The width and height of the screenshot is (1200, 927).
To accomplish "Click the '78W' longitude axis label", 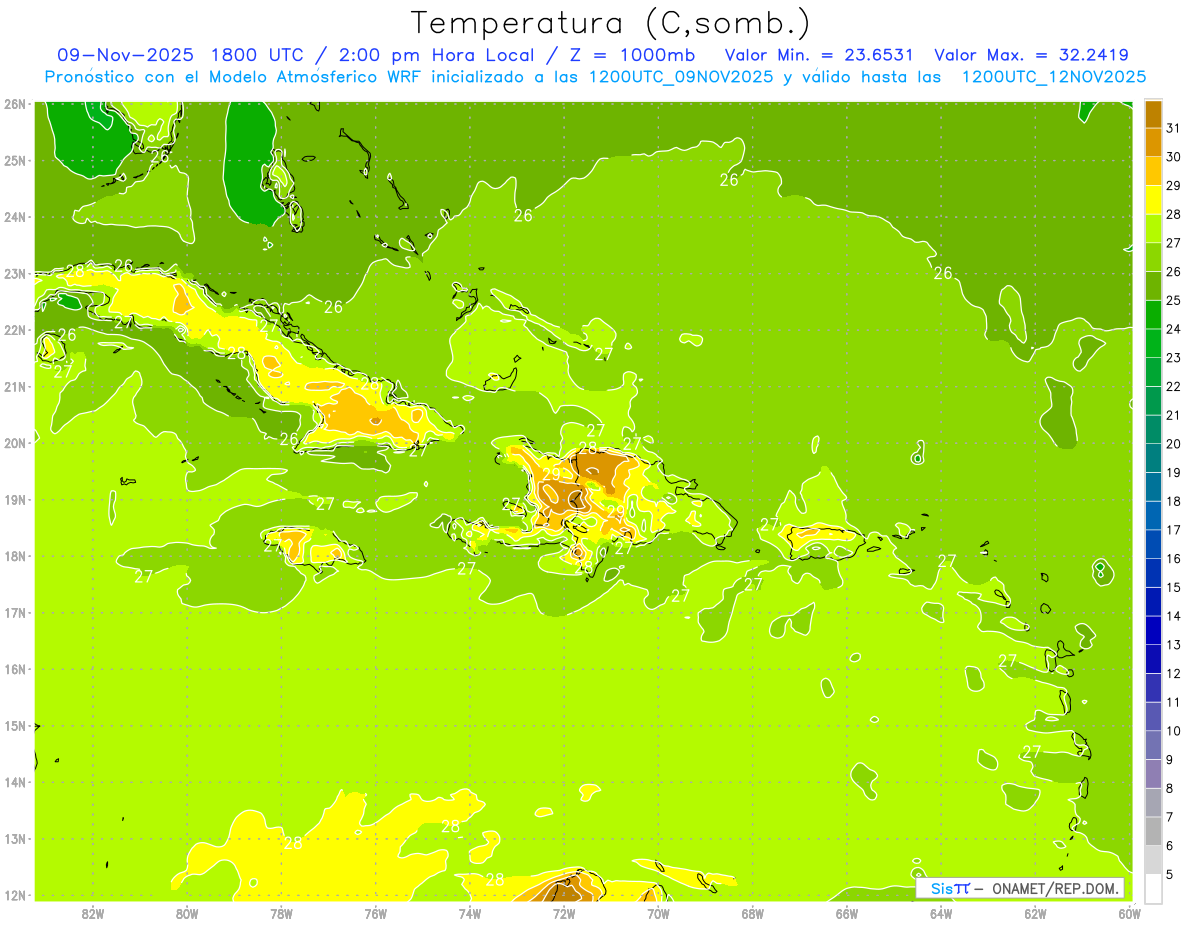I will click(x=281, y=913).
